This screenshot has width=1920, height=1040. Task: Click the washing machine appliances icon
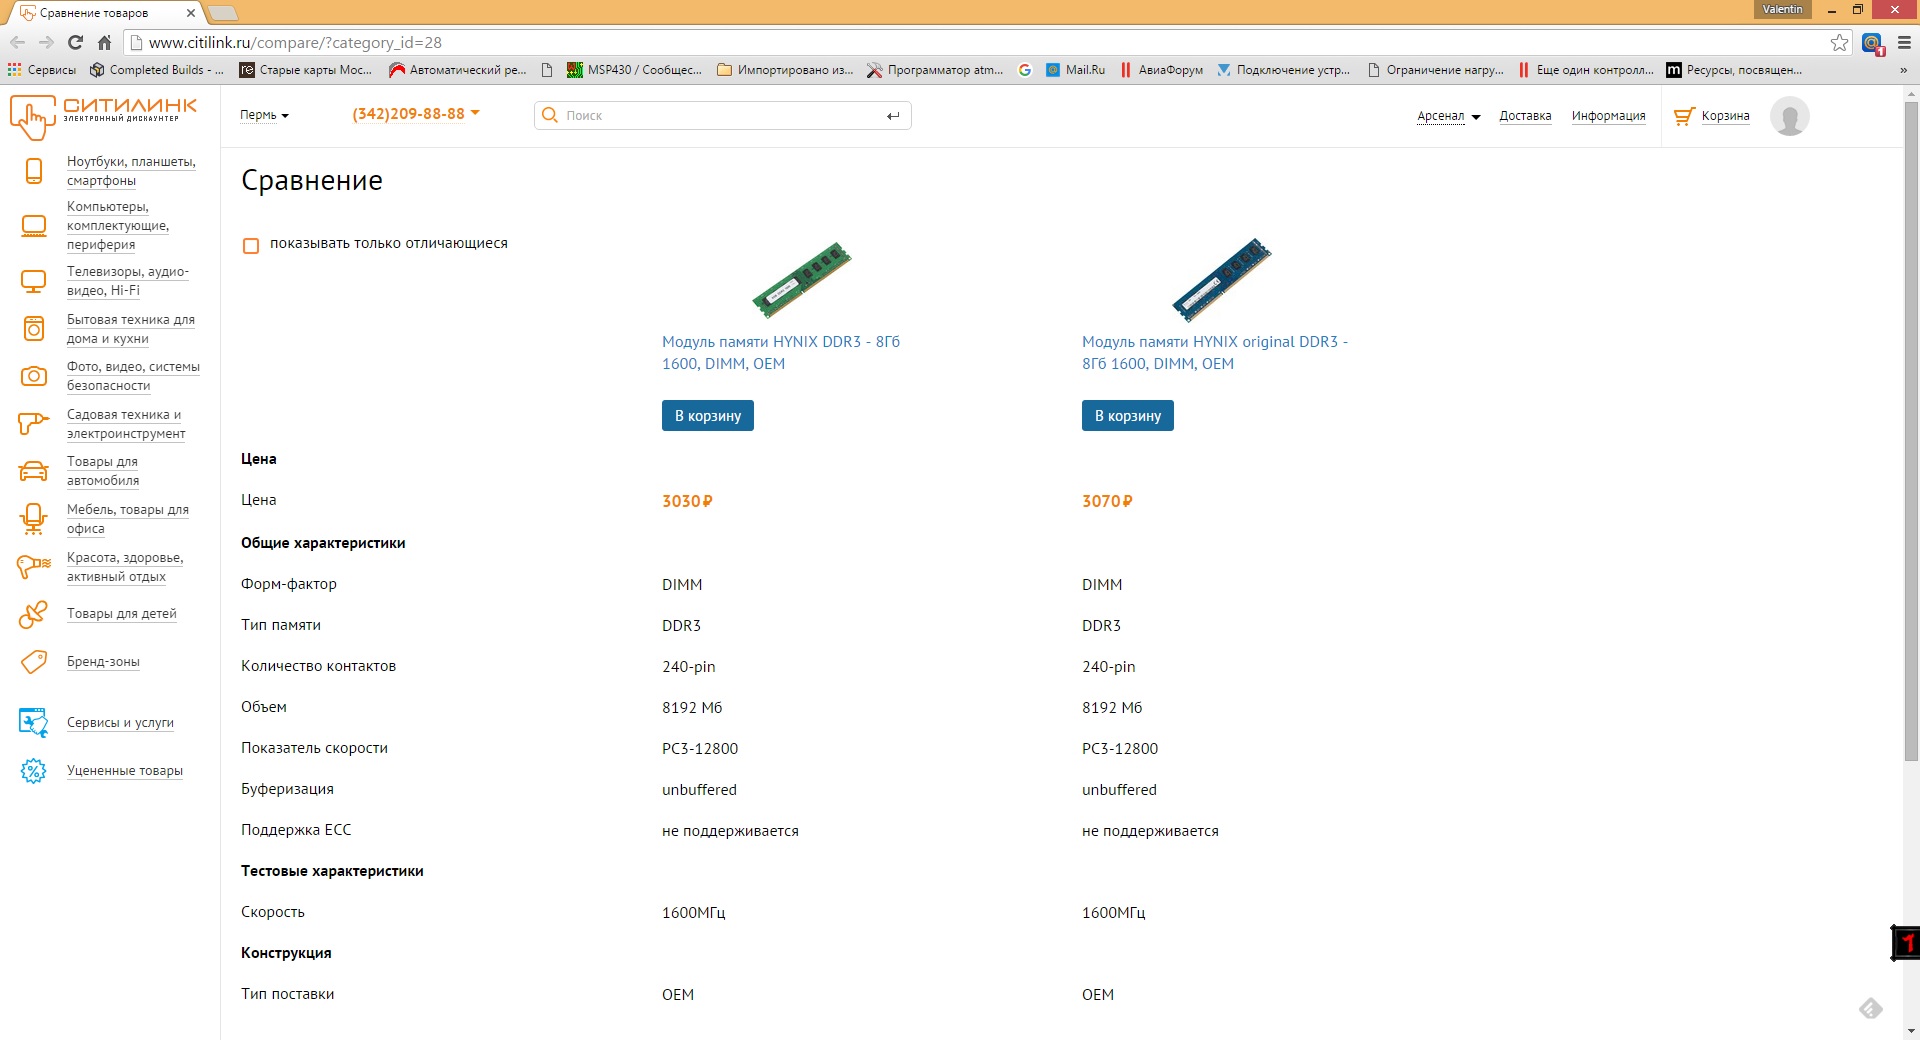34,328
